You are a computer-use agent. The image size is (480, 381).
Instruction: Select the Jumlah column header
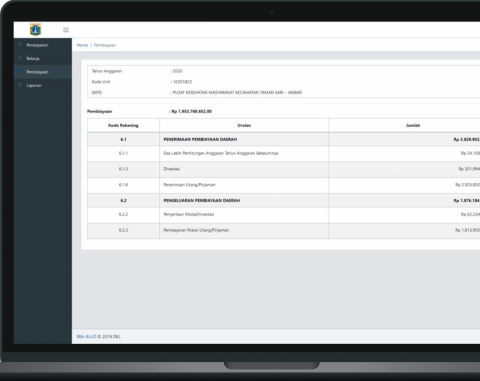pos(413,125)
